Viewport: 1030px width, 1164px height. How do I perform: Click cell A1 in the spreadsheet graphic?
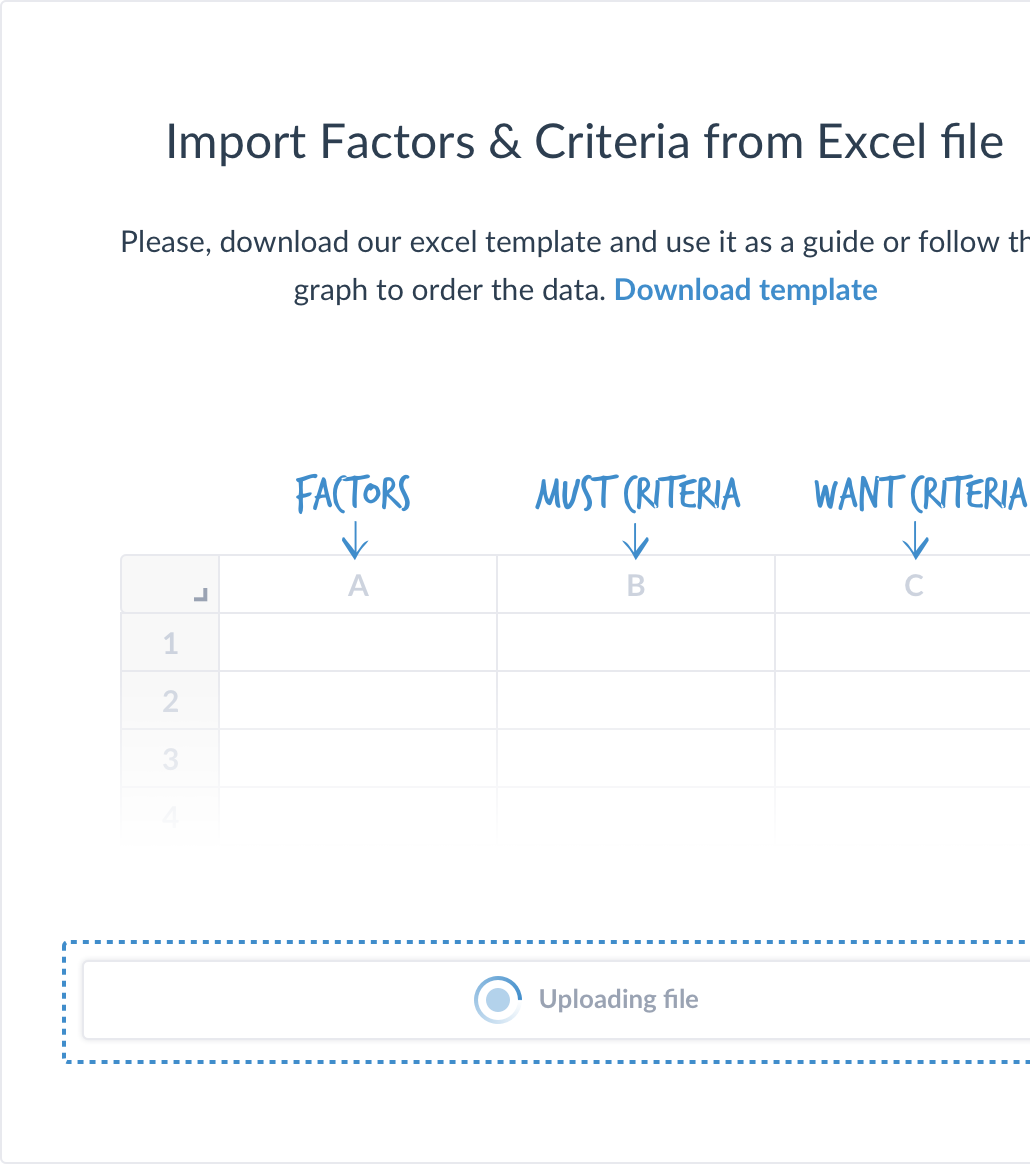coord(358,643)
